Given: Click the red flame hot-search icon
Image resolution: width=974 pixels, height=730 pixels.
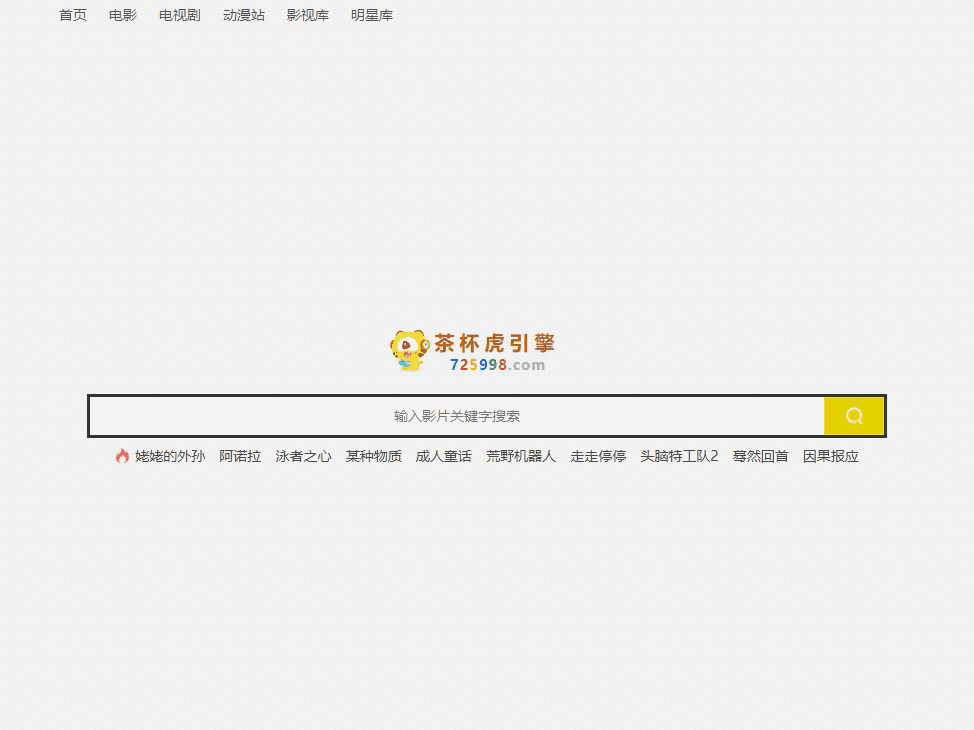Looking at the screenshot, I should click(122, 456).
